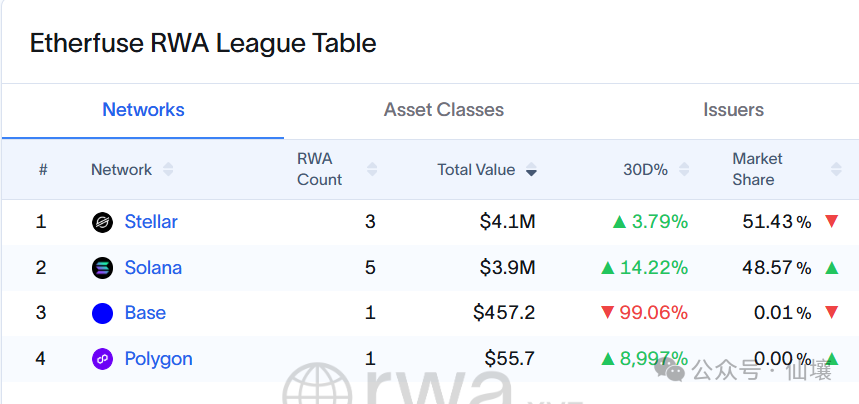This screenshot has width=859, height=404.
Task: Sort by RWA Count column sort icon
Action: coord(372,170)
